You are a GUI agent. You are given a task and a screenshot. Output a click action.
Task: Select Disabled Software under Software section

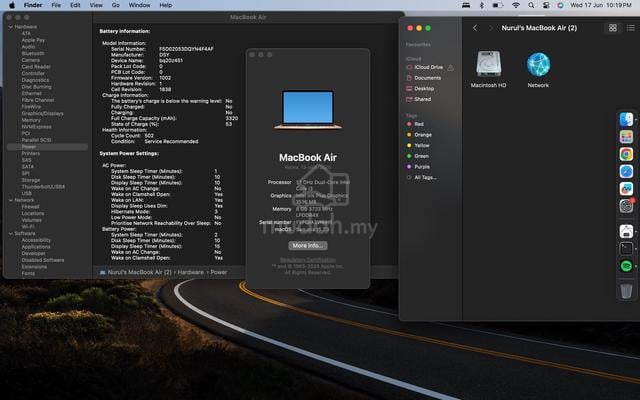[43, 260]
